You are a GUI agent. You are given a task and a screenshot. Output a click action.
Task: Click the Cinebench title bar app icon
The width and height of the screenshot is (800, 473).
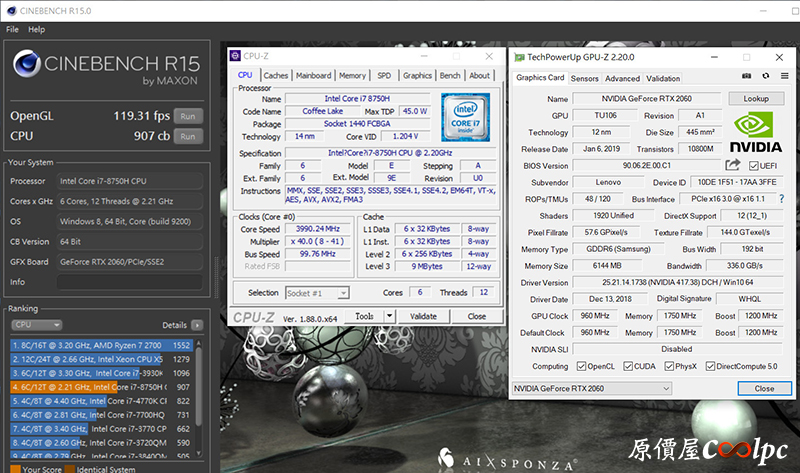(11, 10)
